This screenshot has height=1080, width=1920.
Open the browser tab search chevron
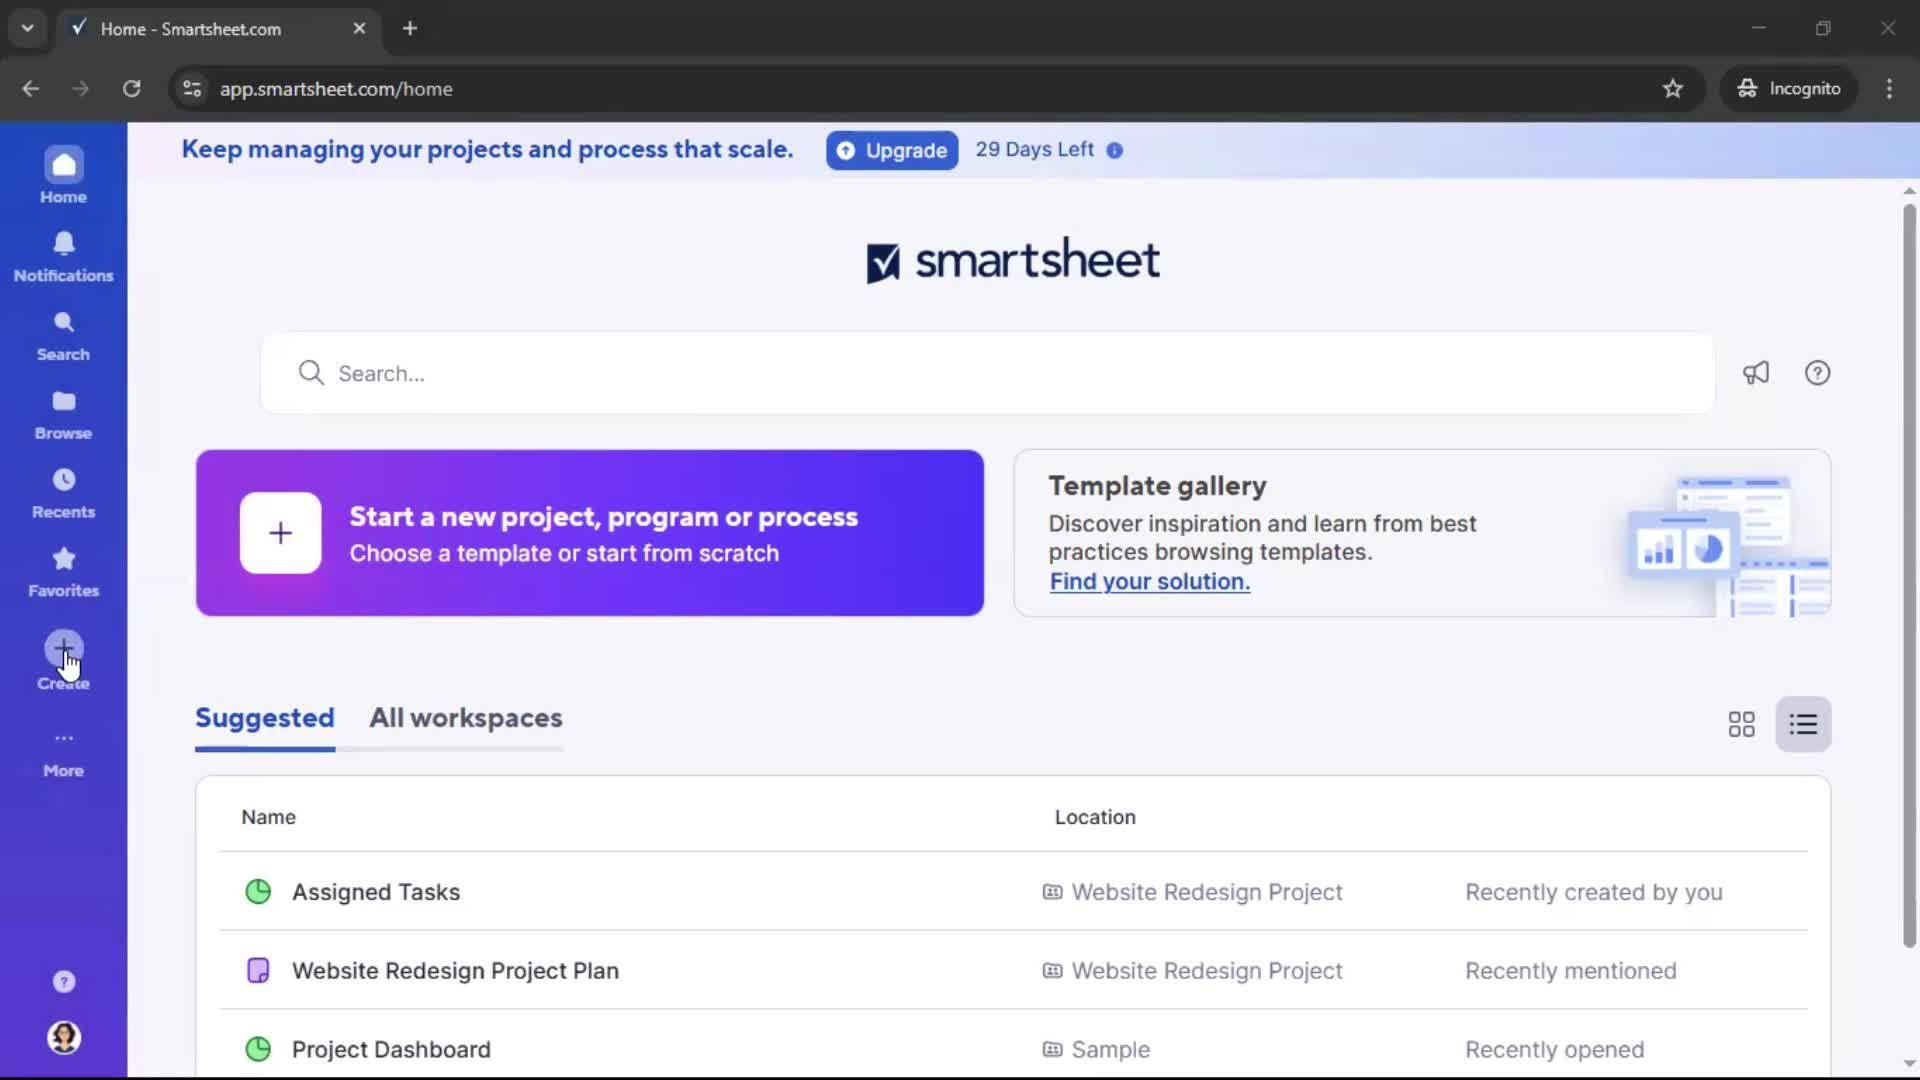pyautogui.click(x=27, y=28)
